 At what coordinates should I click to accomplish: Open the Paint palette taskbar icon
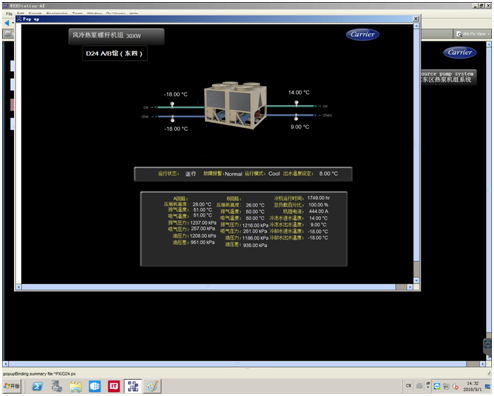click(x=152, y=386)
